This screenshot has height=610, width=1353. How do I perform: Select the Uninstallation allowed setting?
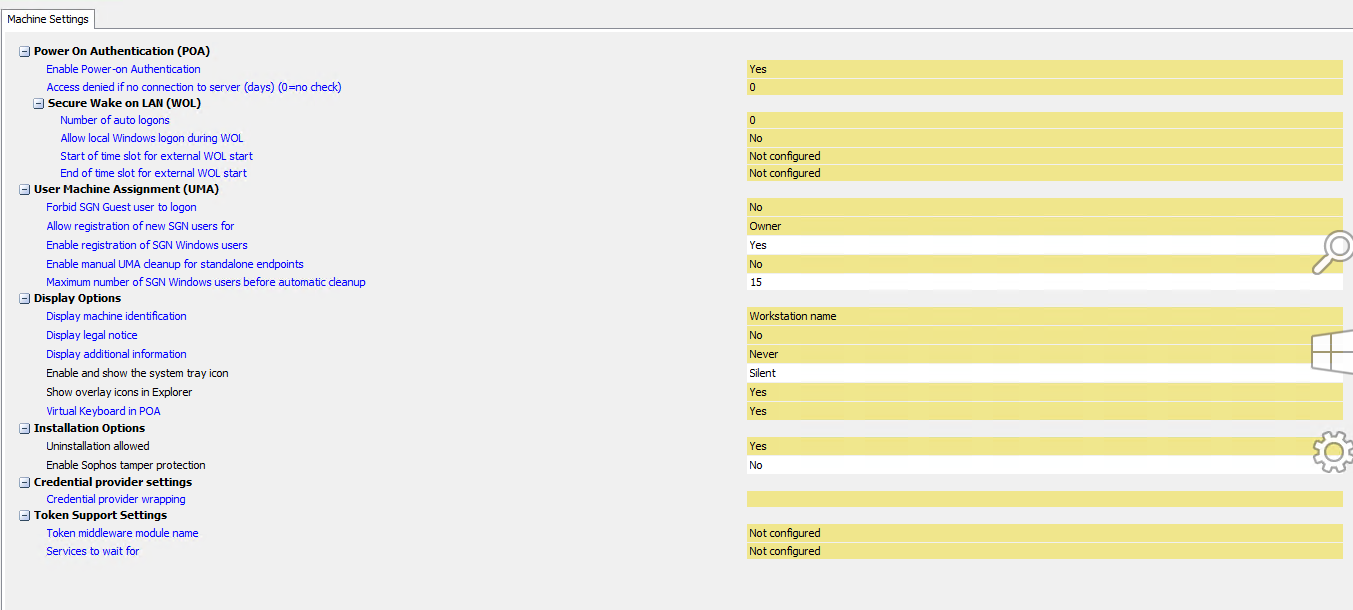coord(98,446)
